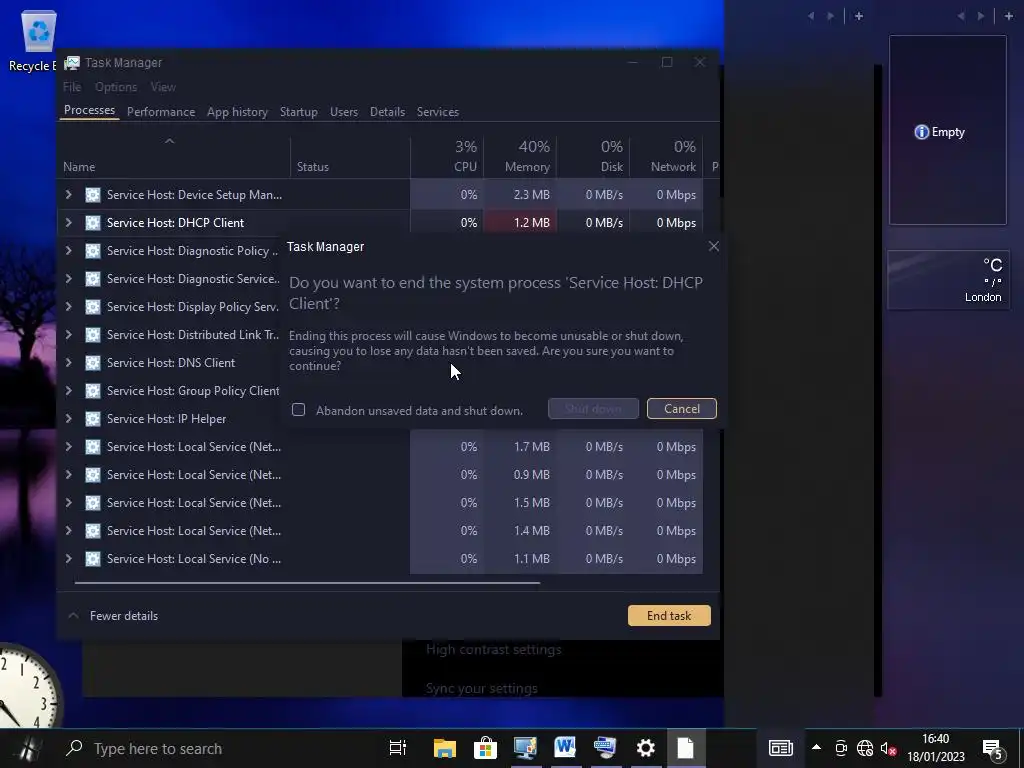Show hidden system tray icons
The height and width of the screenshot is (768, 1024).
(x=816, y=747)
